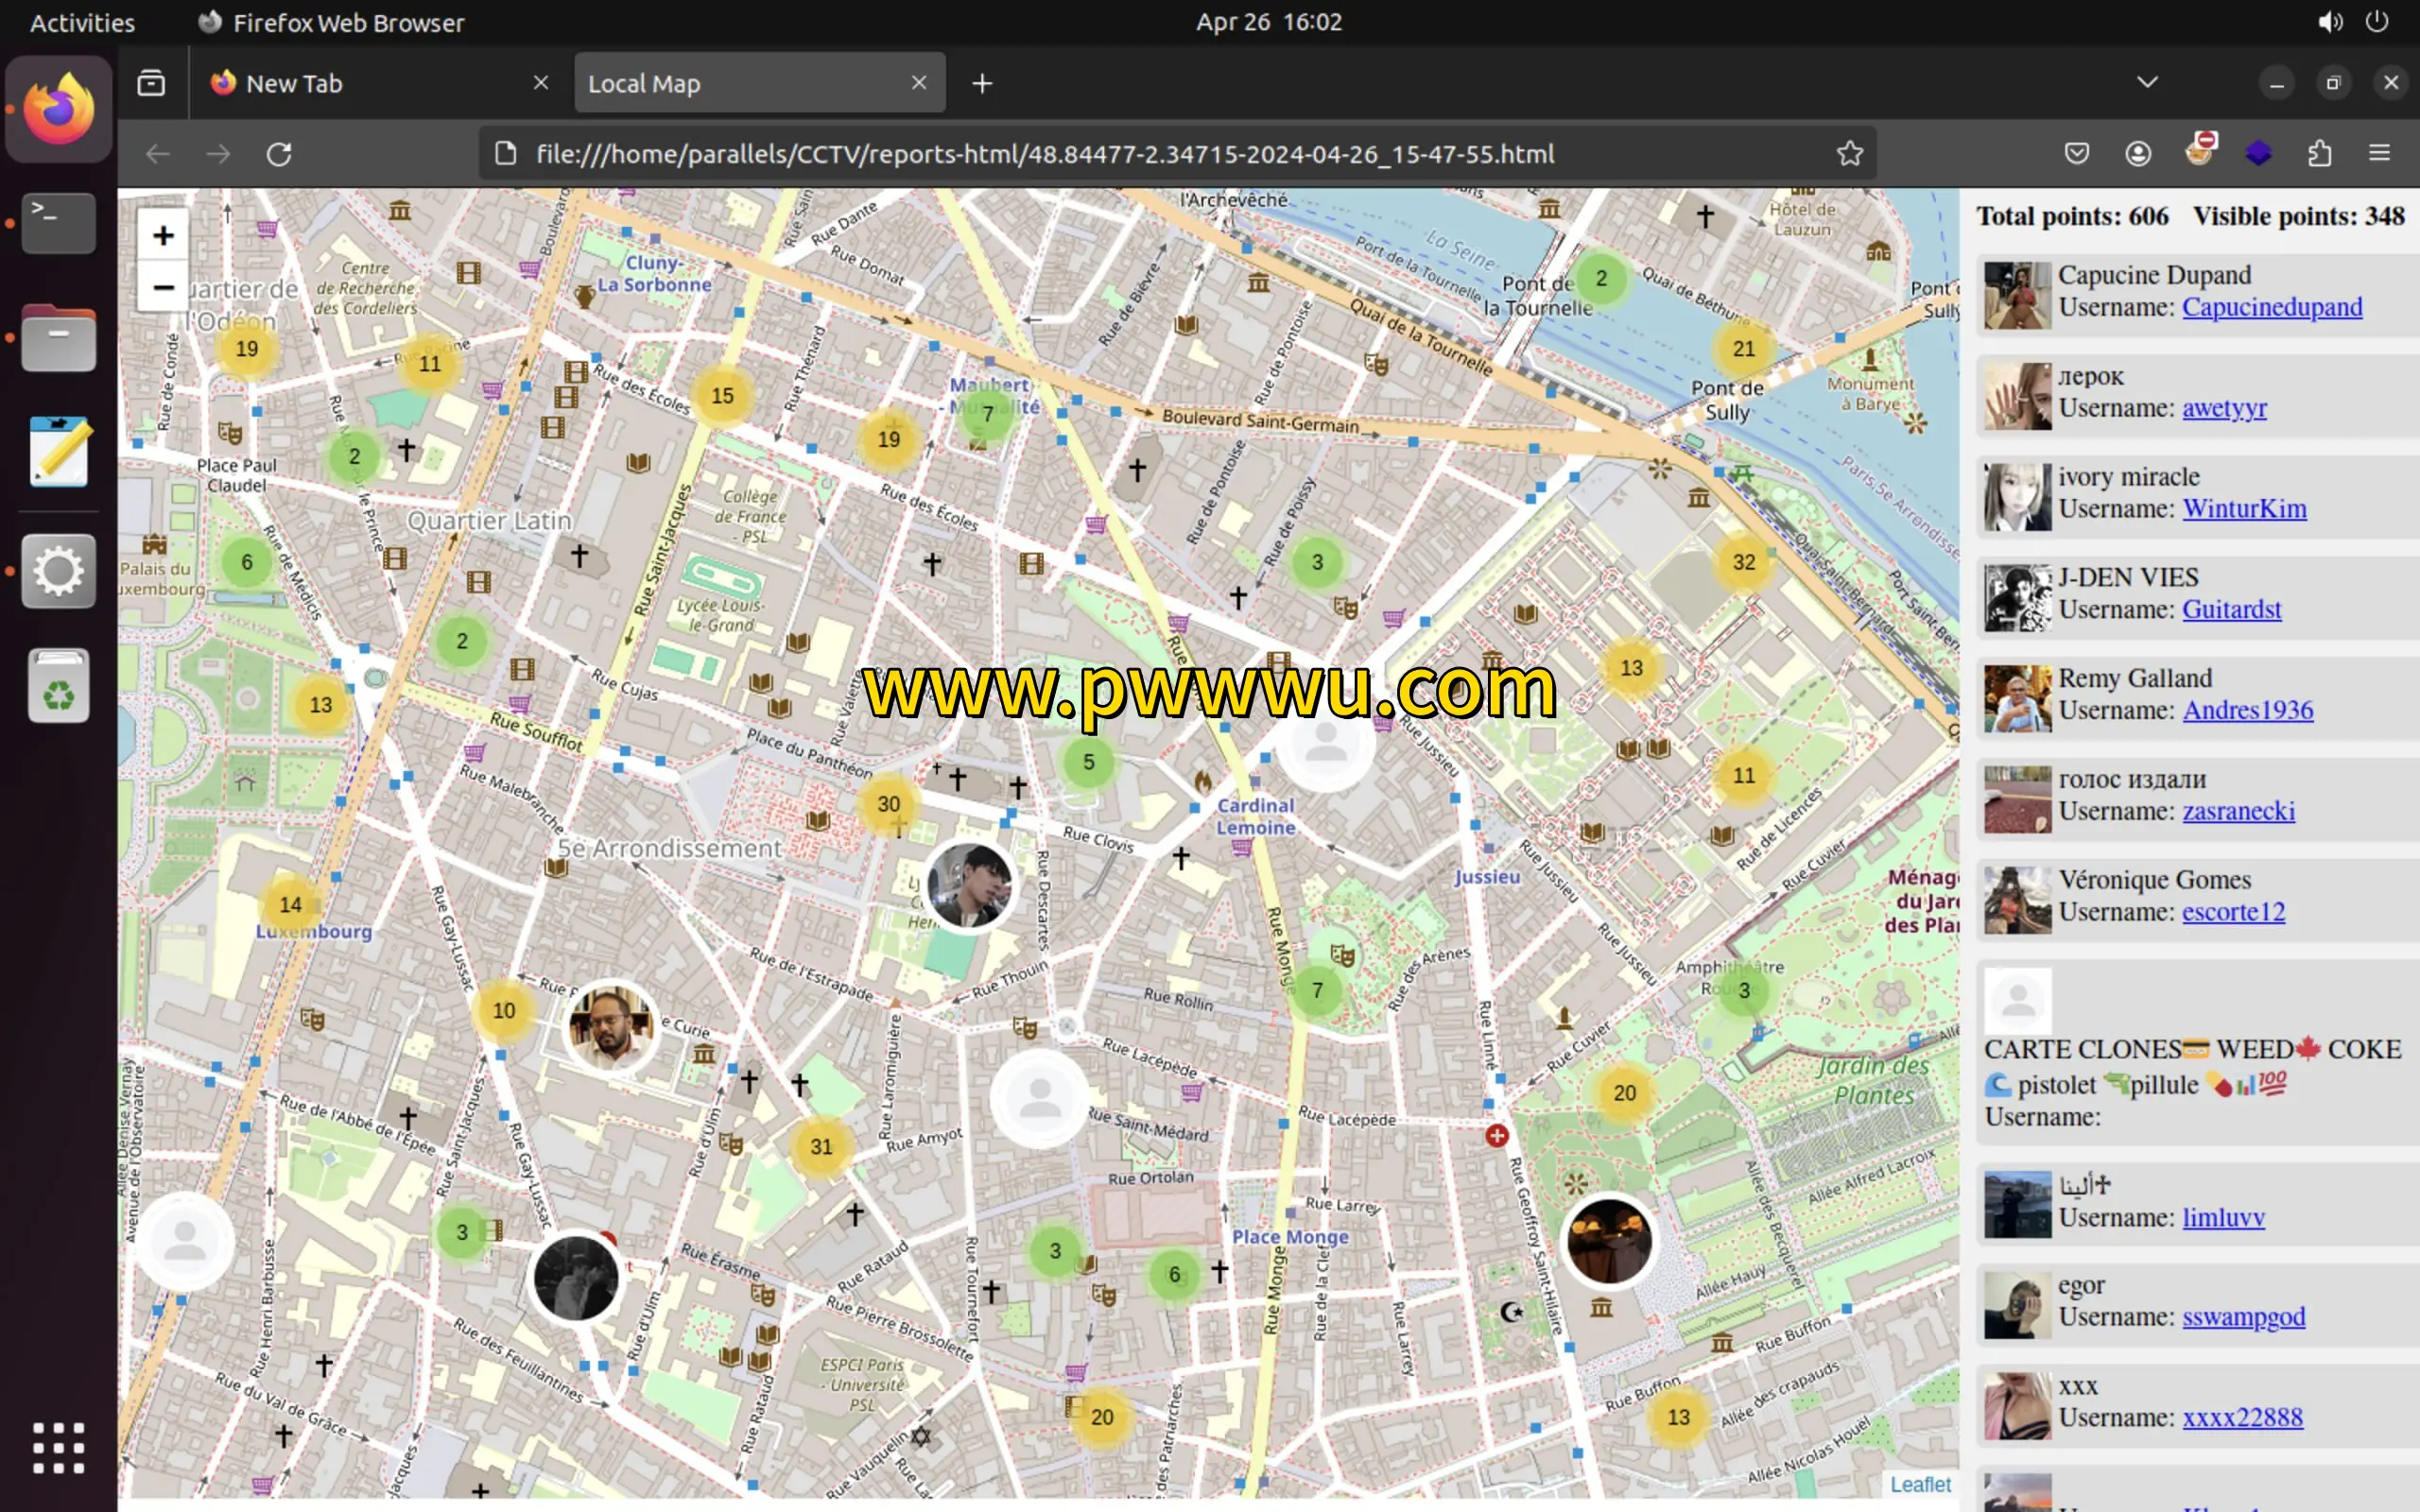This screenshot has height=1512, width=2420.
Task: Open a new tab with the plus button
Action: (982, 84)
